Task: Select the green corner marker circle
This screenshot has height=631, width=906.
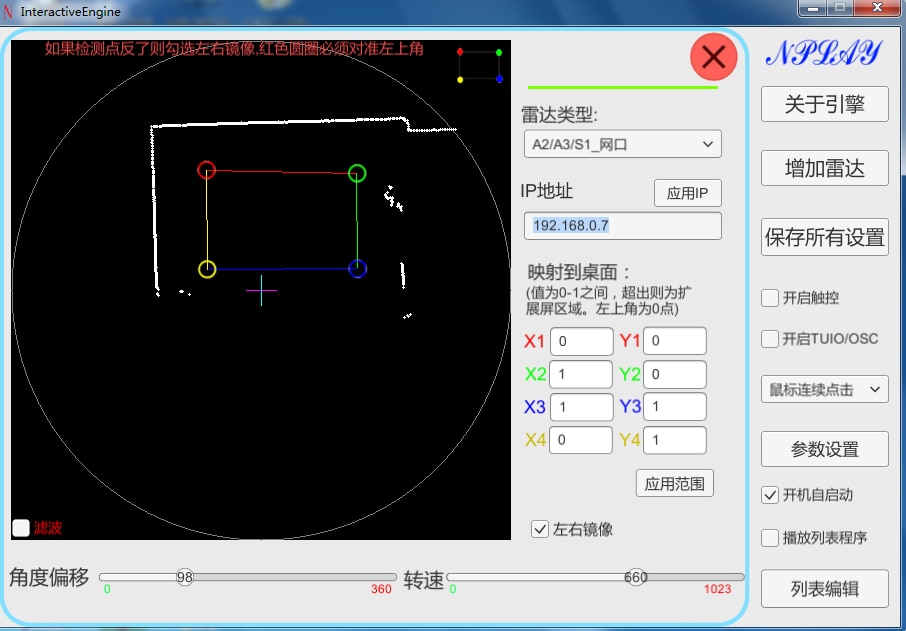Action: 357,173
